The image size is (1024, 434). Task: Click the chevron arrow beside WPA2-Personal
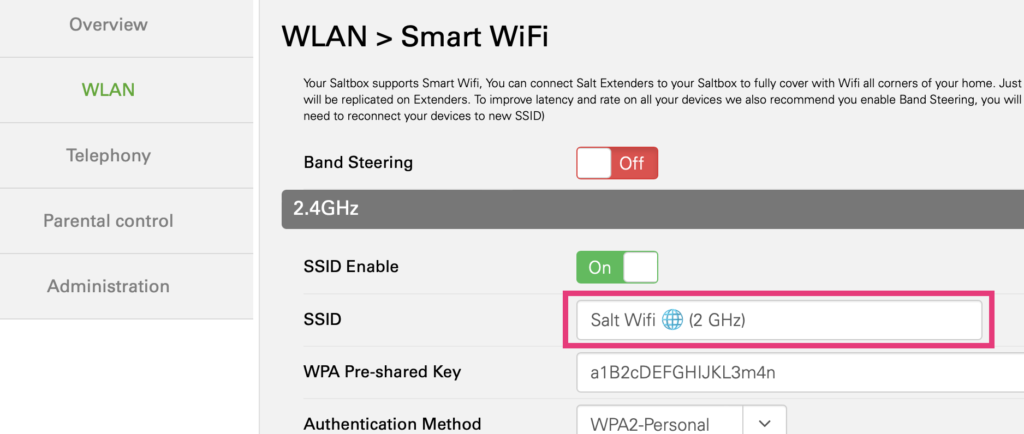[765, 424]
